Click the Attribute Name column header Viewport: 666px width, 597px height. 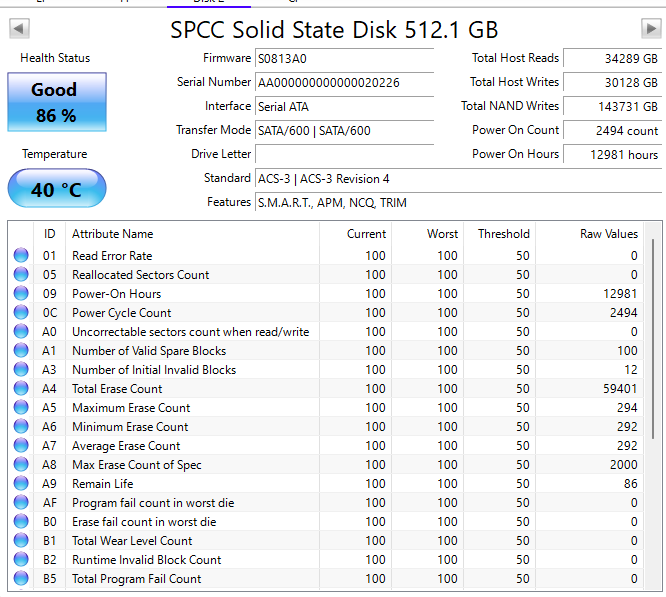click(x=112, y=234)
